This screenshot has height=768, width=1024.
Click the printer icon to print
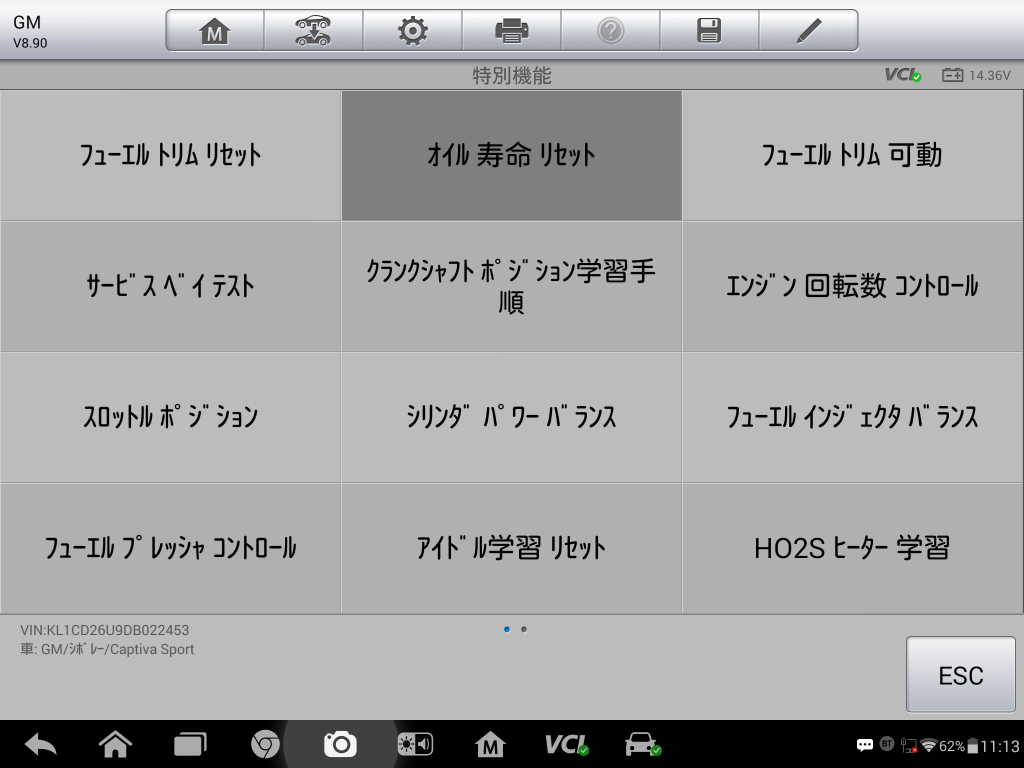point(511,31)
